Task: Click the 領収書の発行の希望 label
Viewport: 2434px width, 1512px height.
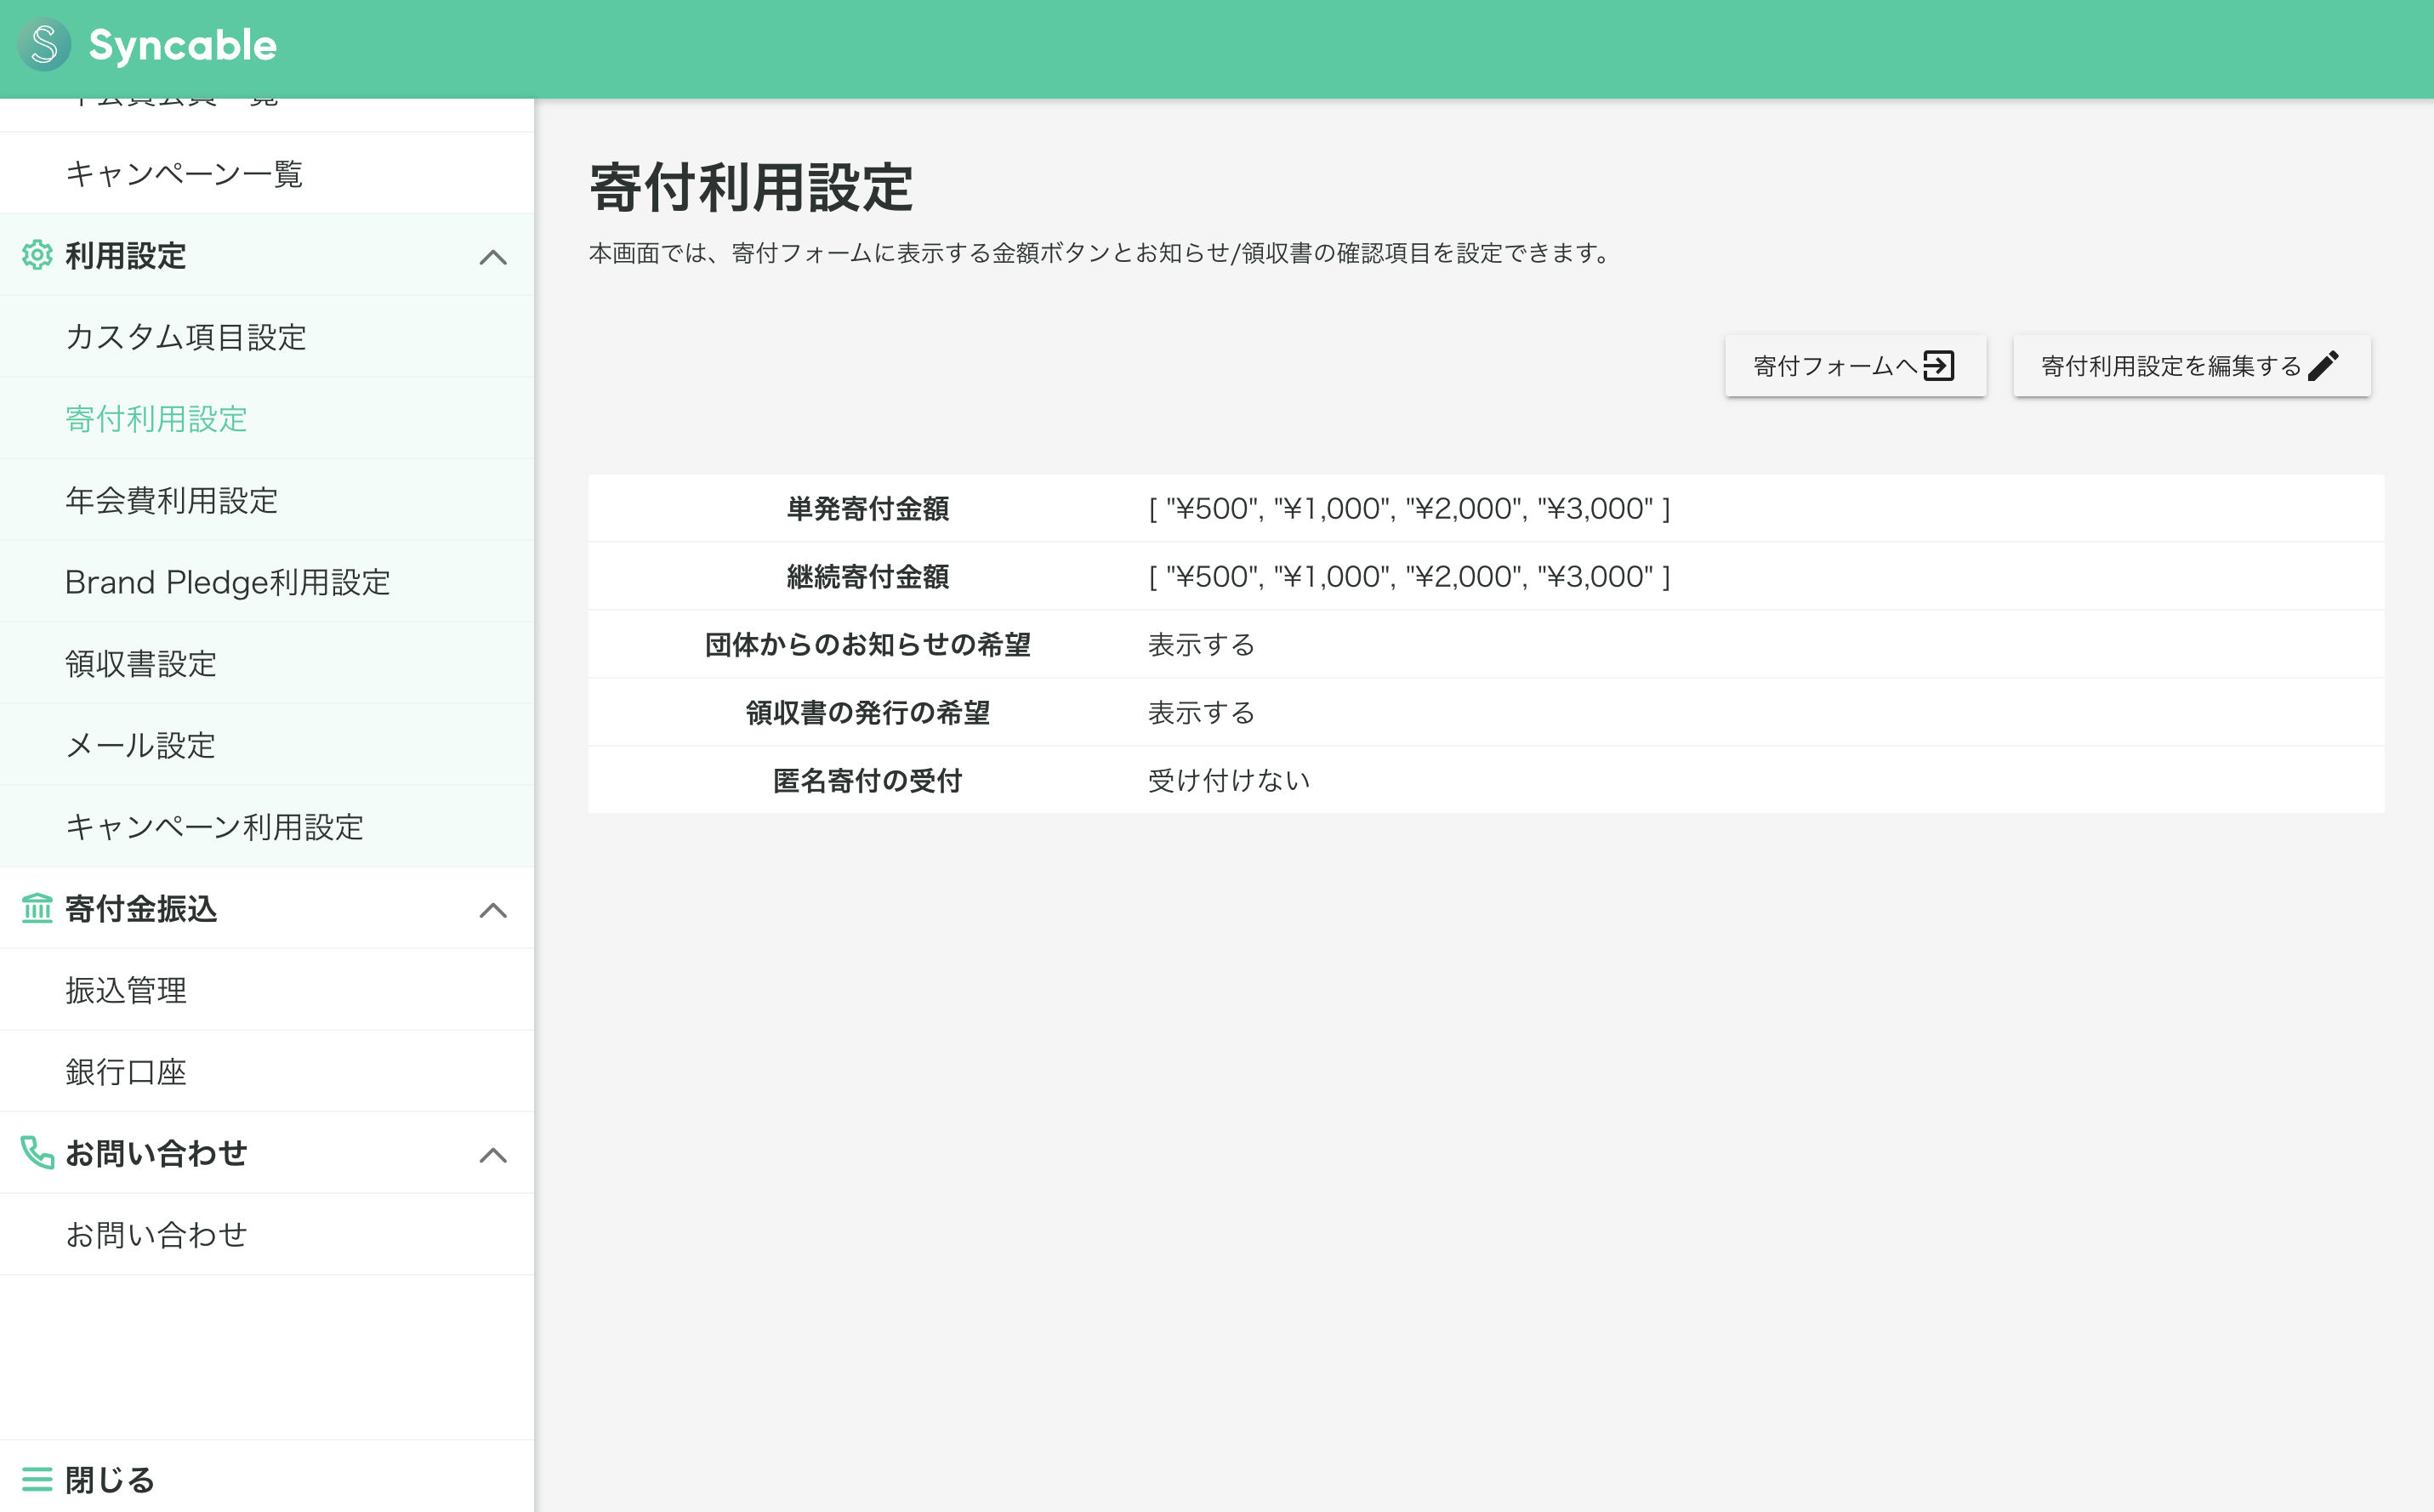Action: point(868,713)
